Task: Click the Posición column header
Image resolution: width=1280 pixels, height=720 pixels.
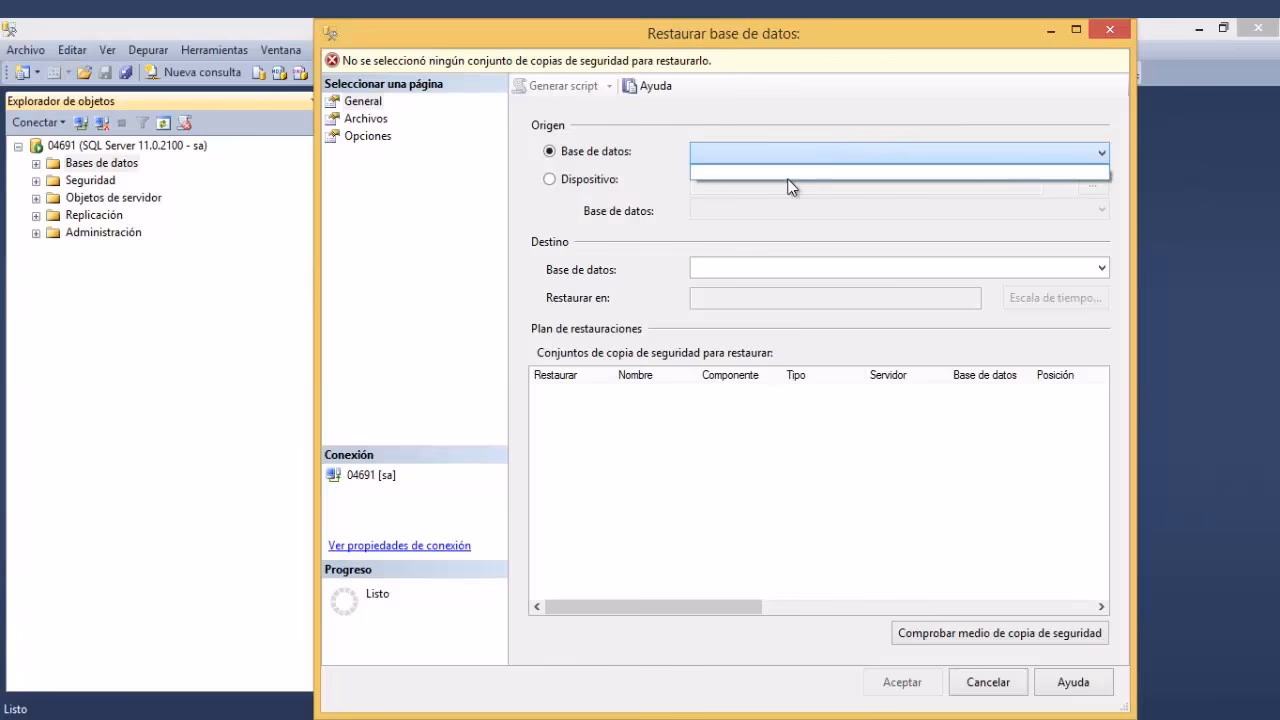Action: pyautogui.click(x=1055, y=375)
